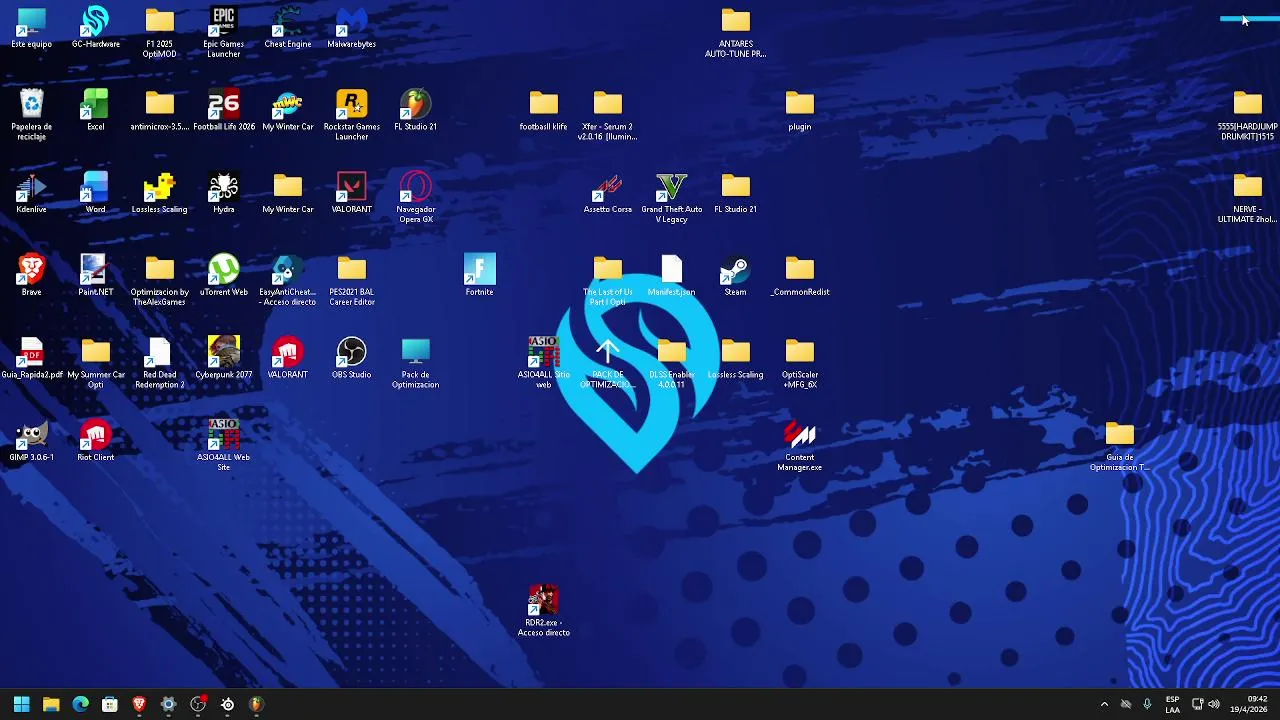
Task: Launch VALORANT with the red fist icon
Action: coord(287,358)
